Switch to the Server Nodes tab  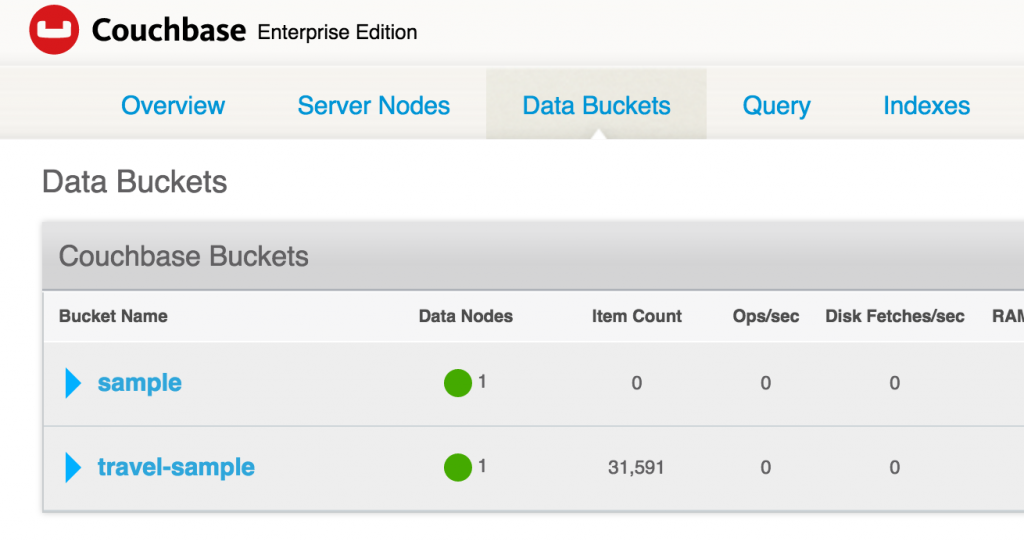374,105
